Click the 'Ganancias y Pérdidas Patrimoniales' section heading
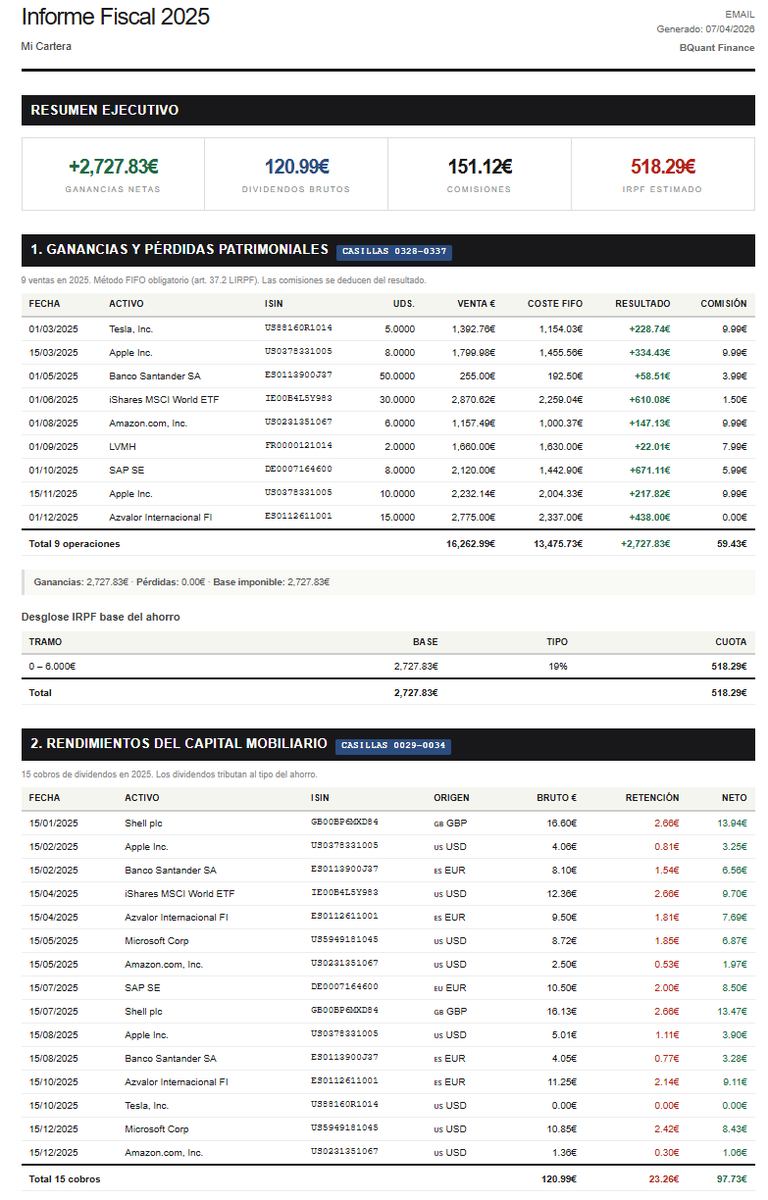This screenshot has width=768, height=1200. [x=179, y=249]
